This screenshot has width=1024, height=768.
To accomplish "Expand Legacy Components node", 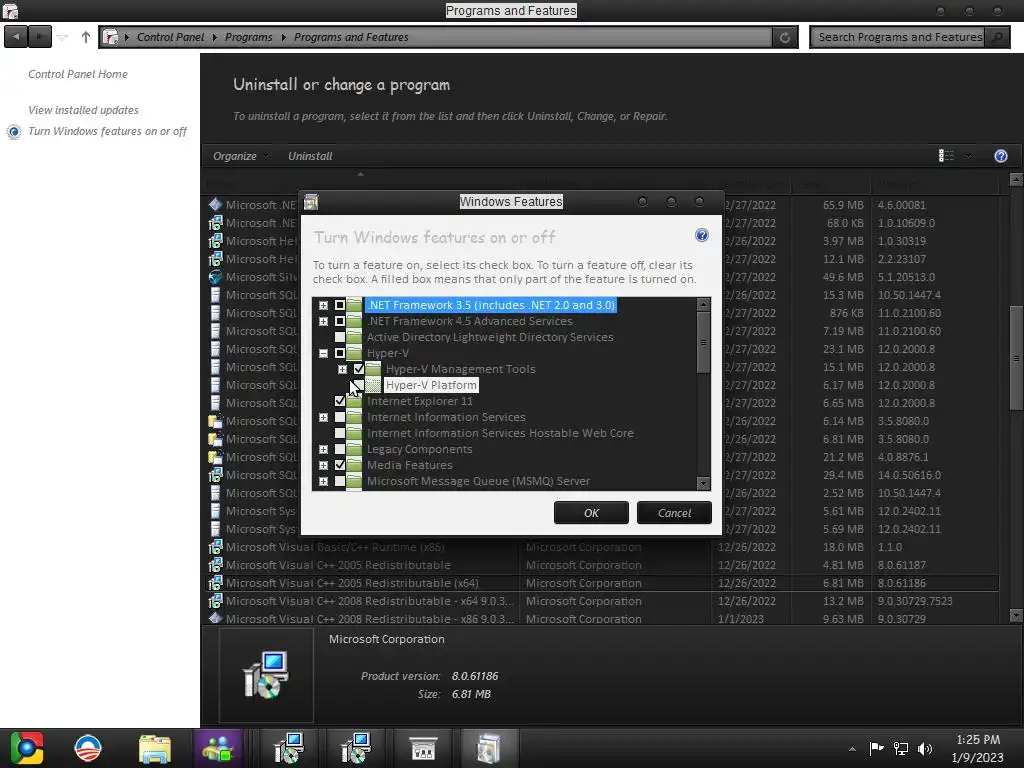I will click(x=323, y=449).
